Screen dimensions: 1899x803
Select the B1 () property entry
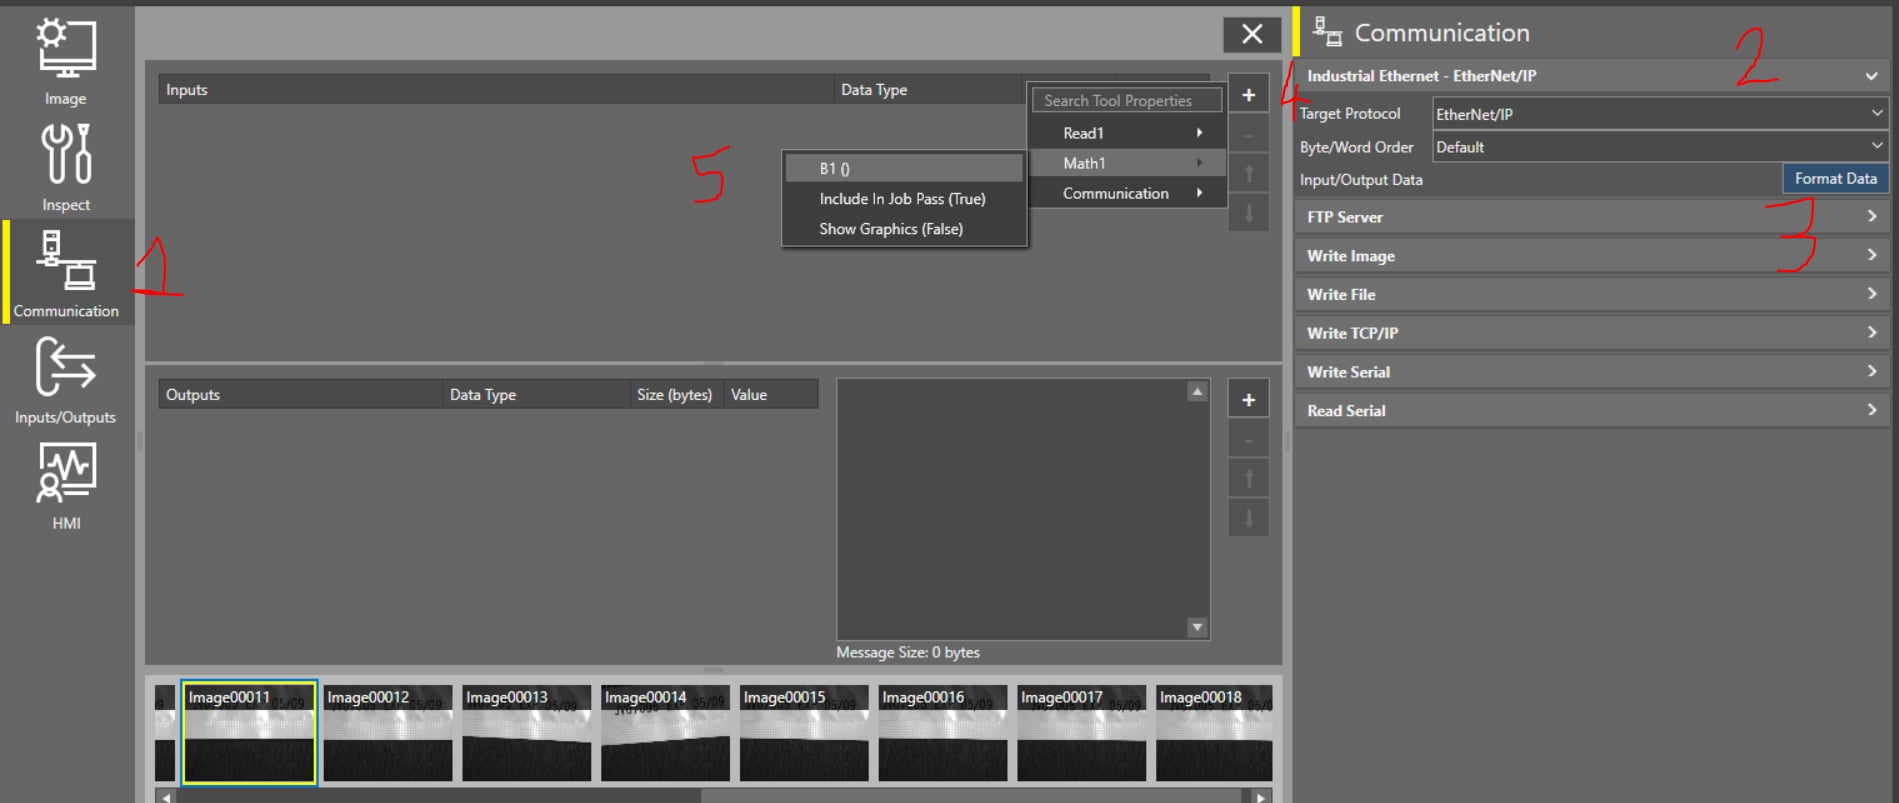902,168
